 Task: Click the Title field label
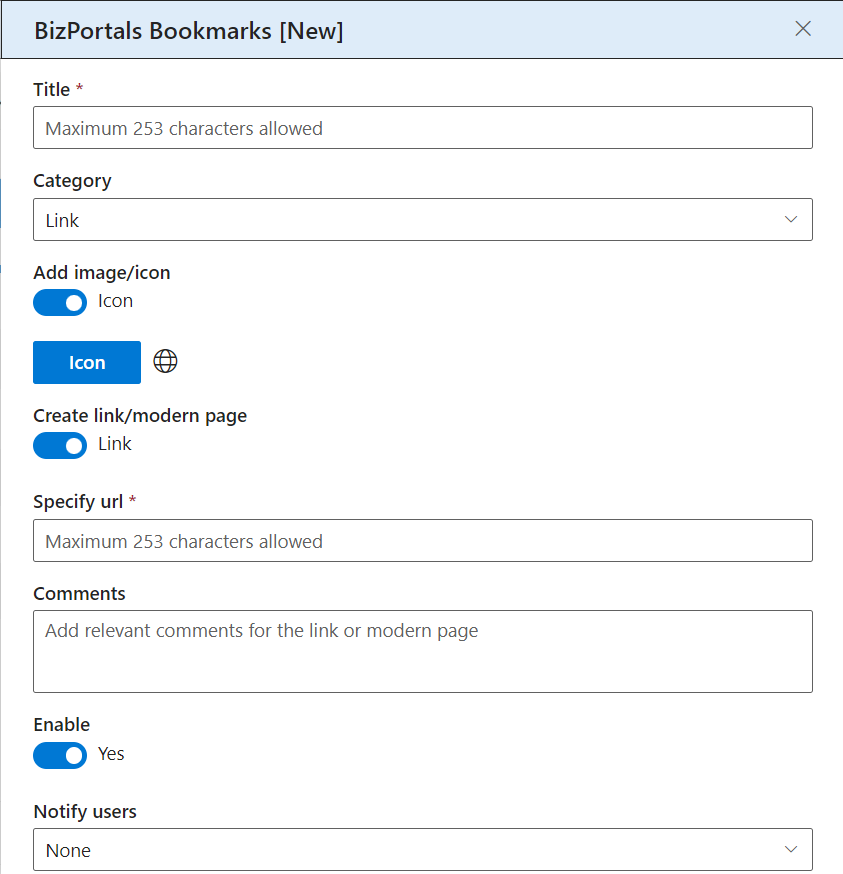point(52,89)
